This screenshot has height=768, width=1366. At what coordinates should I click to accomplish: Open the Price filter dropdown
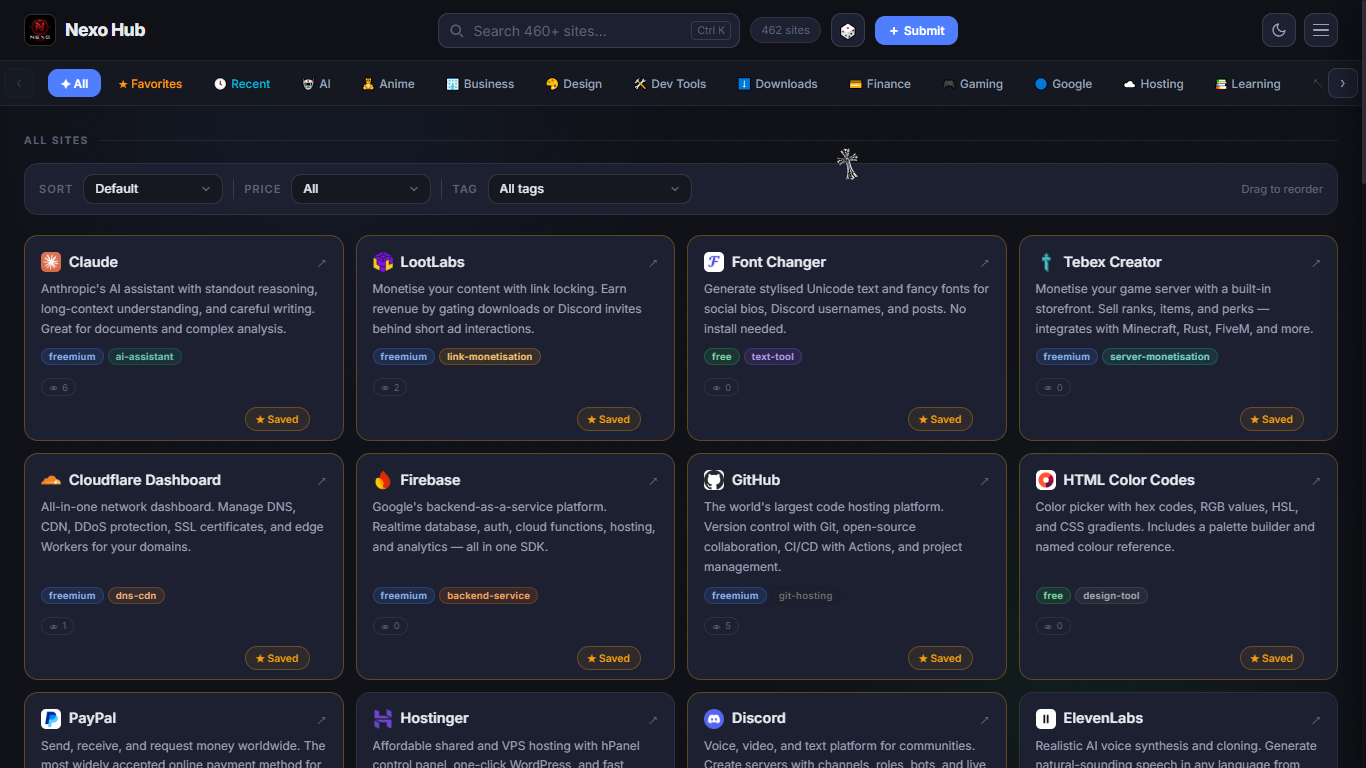(x=361, y=189)
